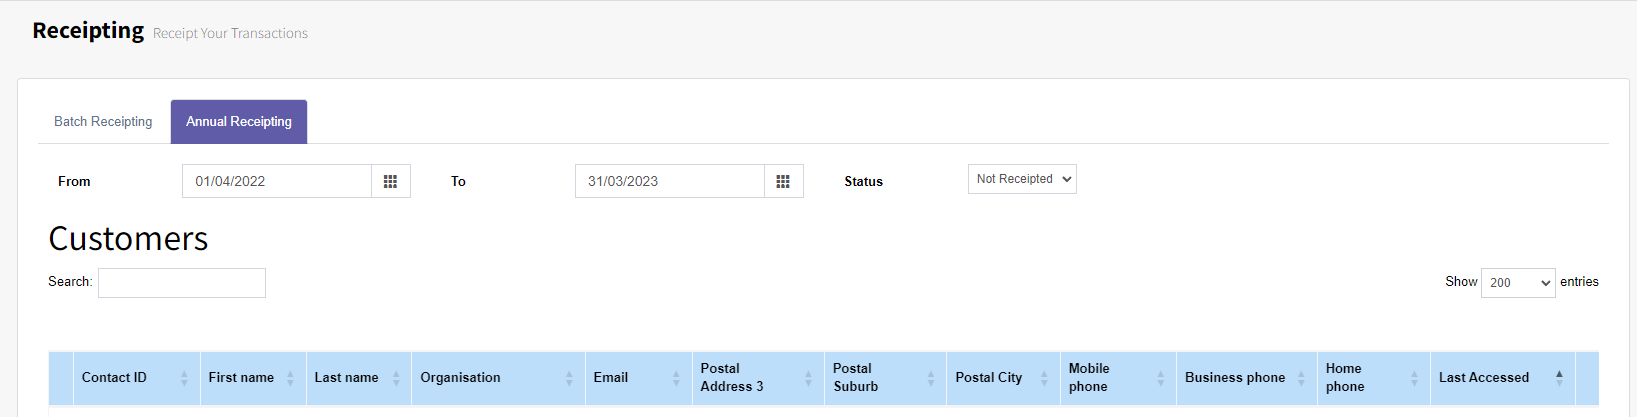Sort table by Postal Suburb arrows
This screenshot has height=417, width=1637.
(930, 378)
